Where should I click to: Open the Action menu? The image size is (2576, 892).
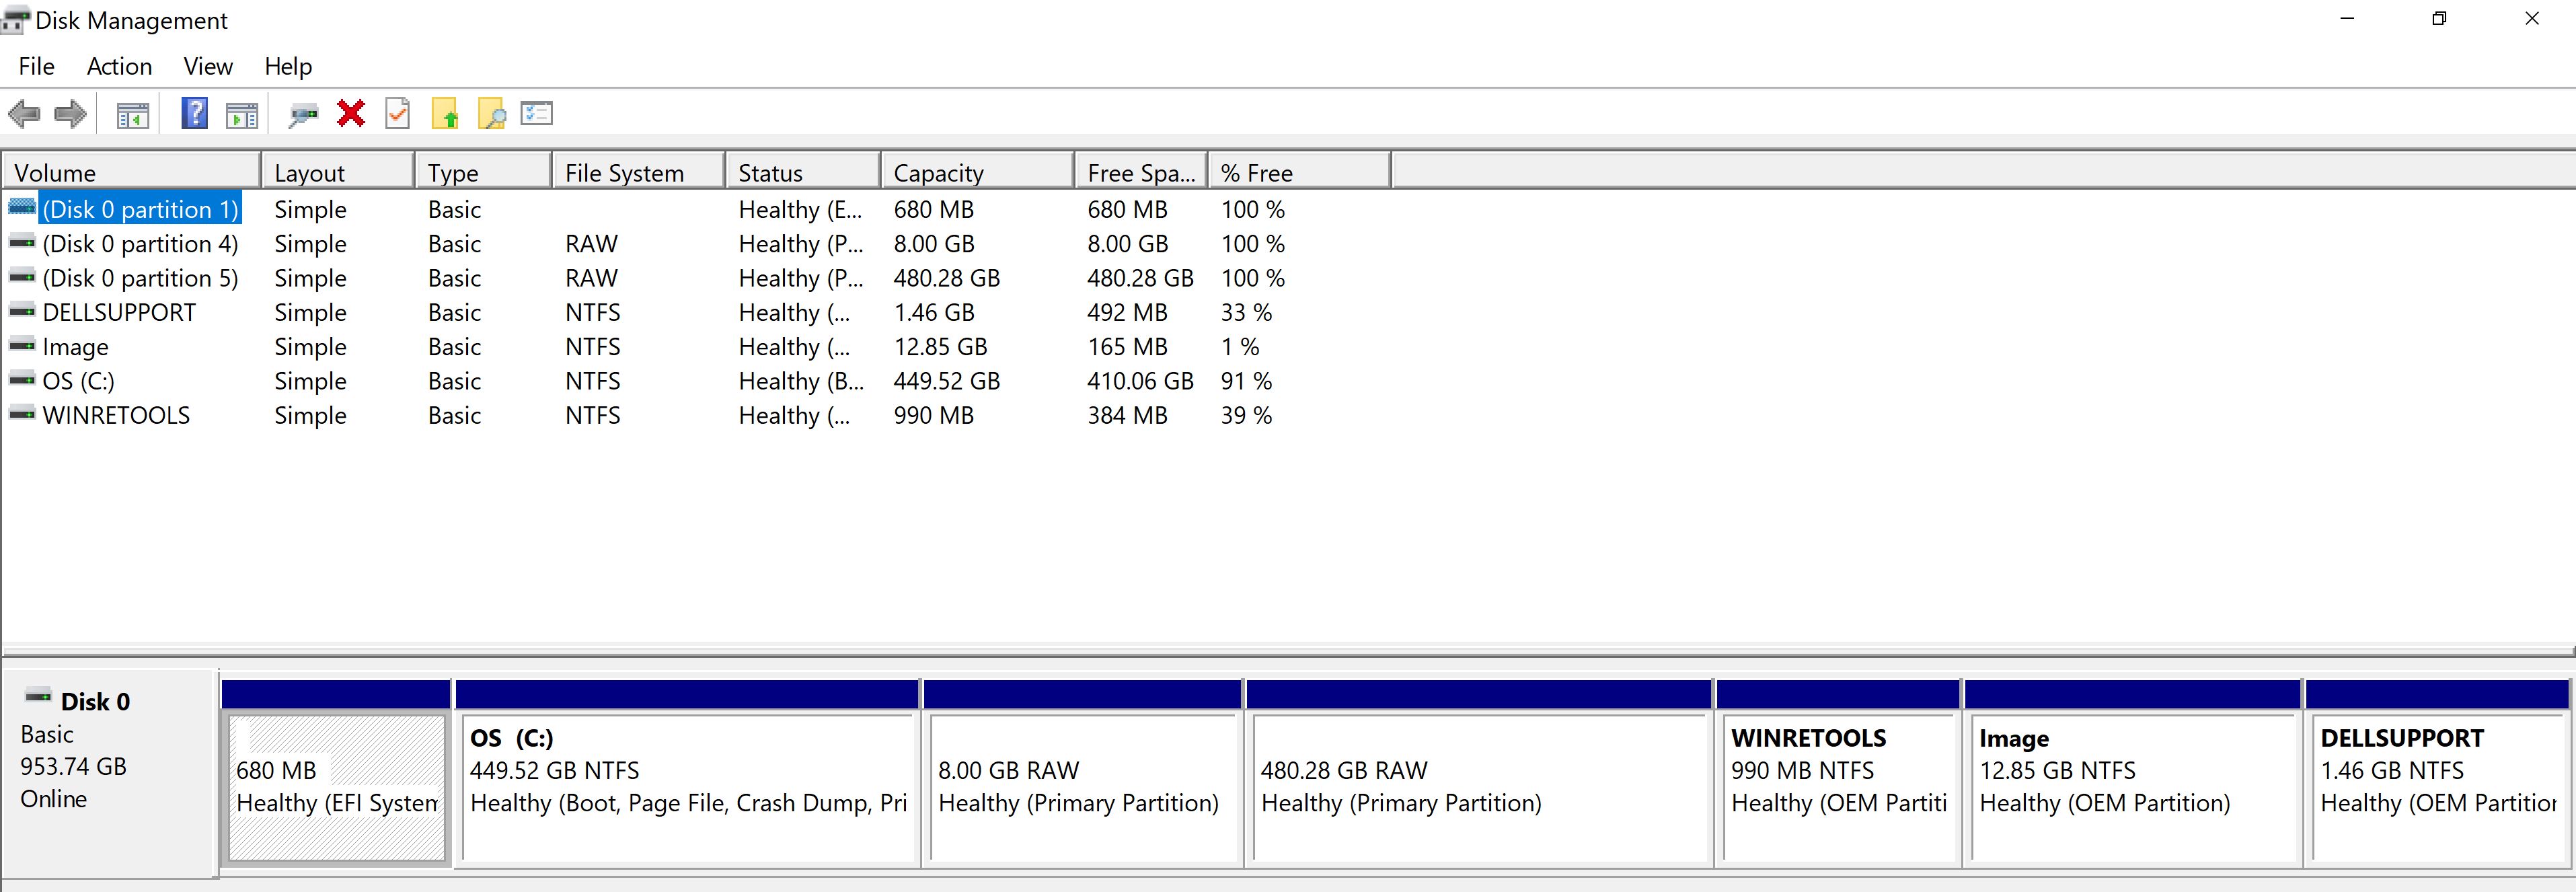120,66
